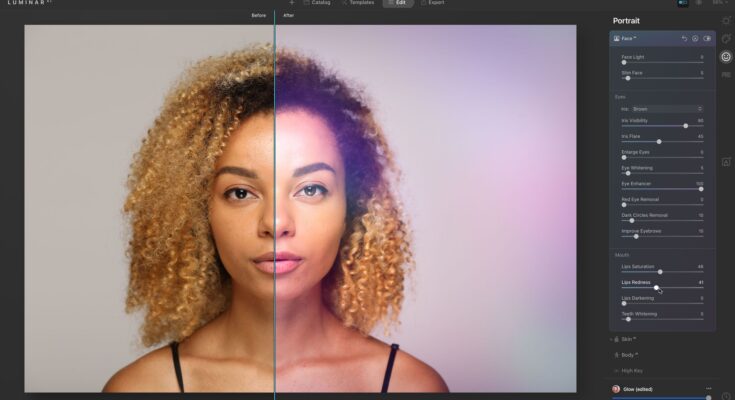The width and height of the screenshot is (735, 400).
Task: Click the Professional PRO tools icon
Action: pos(726,75)
